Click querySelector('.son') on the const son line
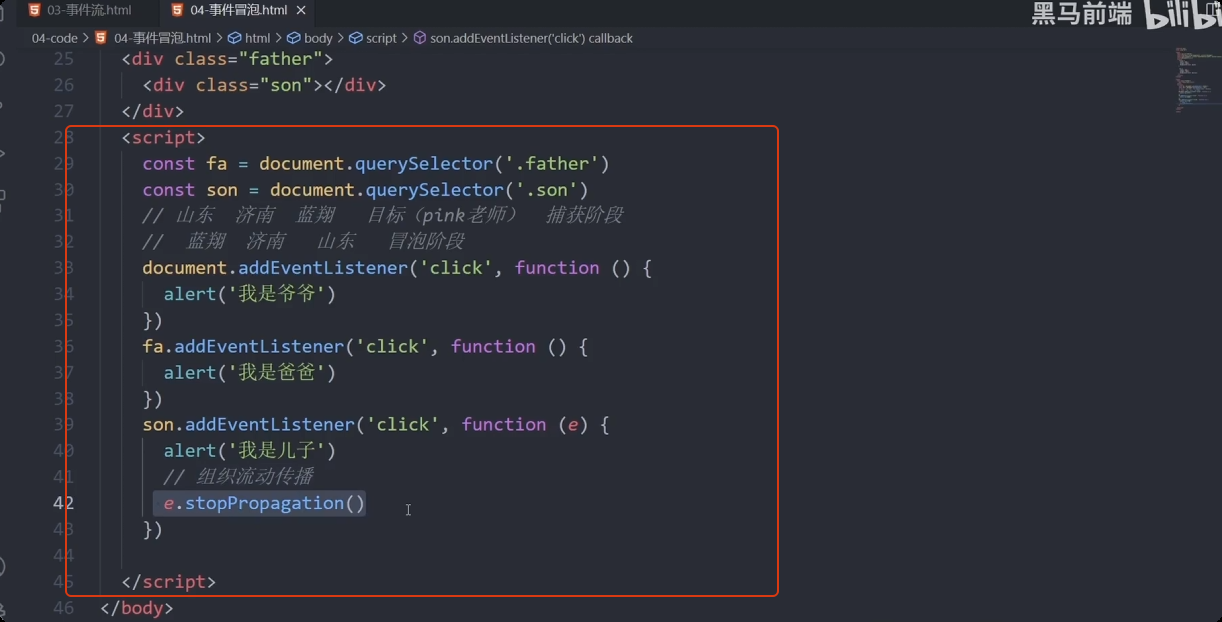The height and width of the screenshot is (622, 1222). (x=477, y=190)
